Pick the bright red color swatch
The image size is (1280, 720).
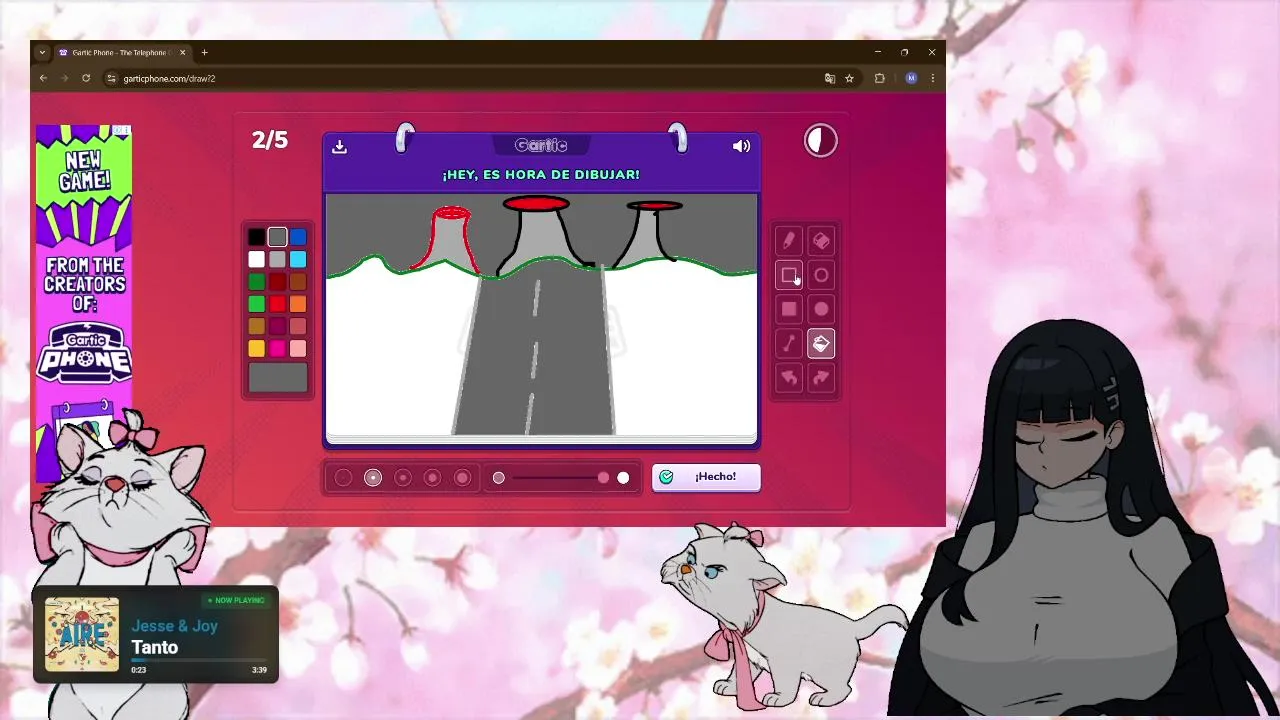click(x=277, y=304)
